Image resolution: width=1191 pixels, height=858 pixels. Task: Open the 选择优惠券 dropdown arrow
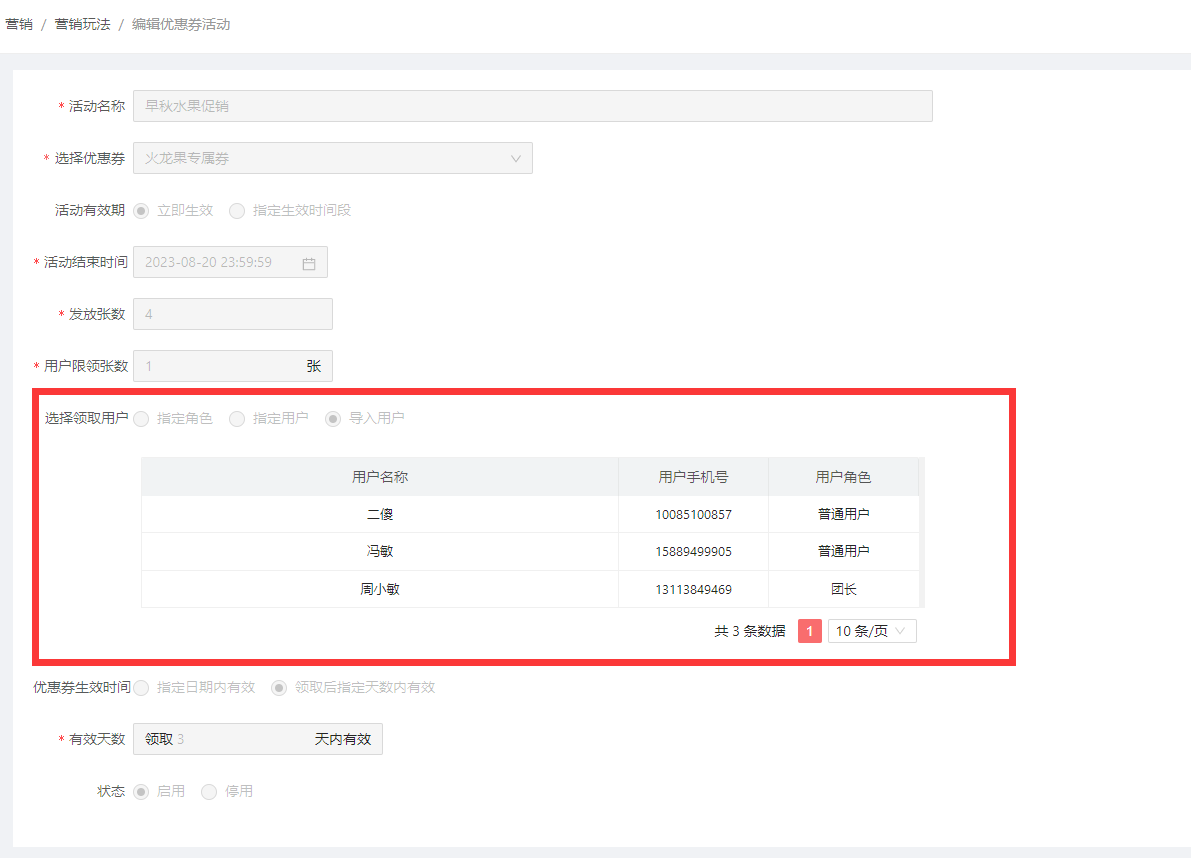516,158
